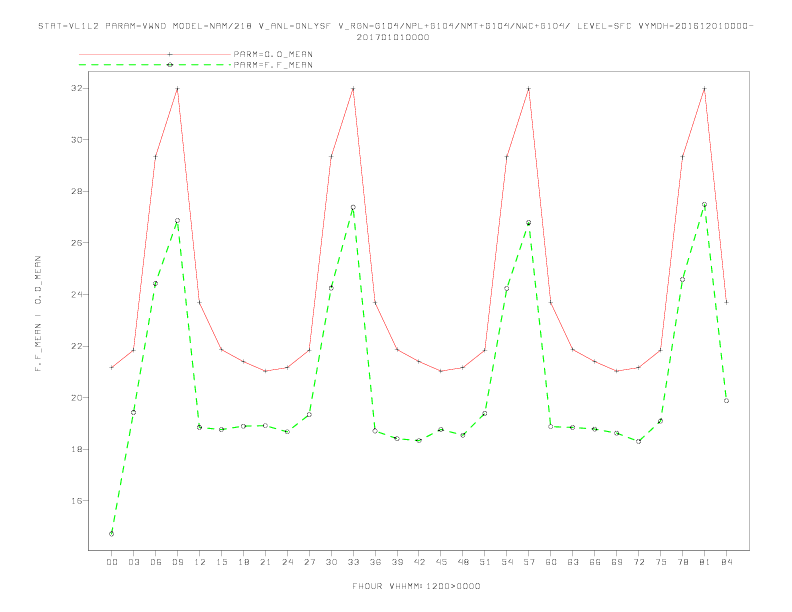Click x-axis tick label 60
Viewport: 792px width, 612px height.
[551, 562]
